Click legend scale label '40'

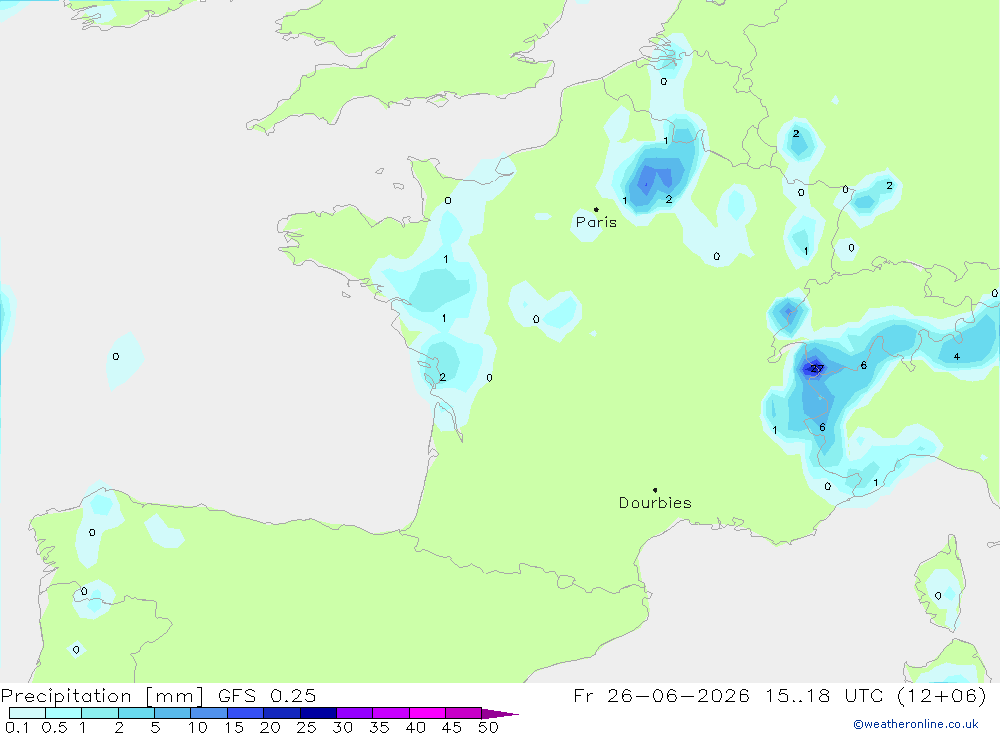[x=415, y=727]
